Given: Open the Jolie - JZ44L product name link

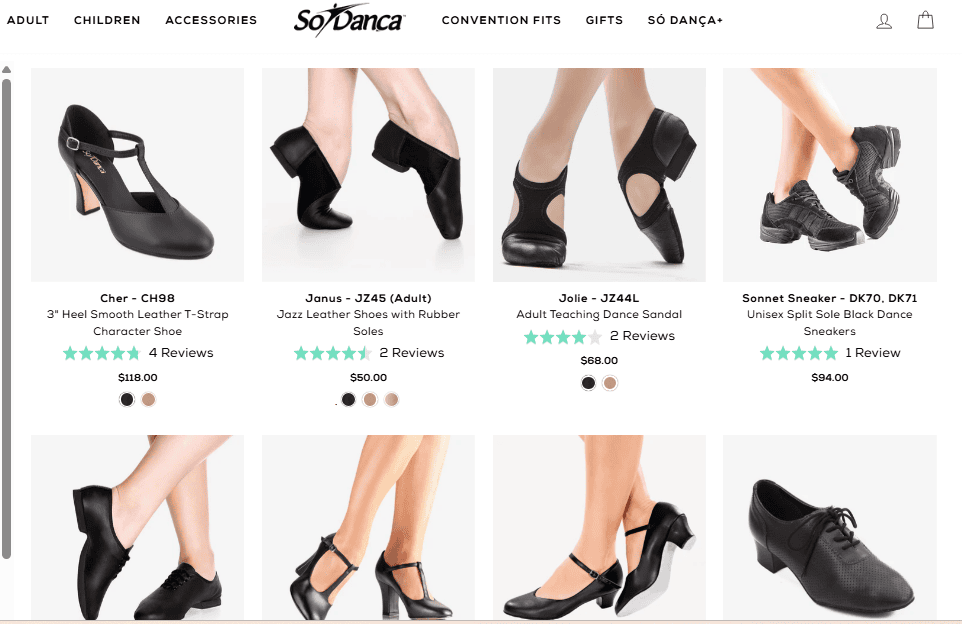Looking at the screenshot, I should (598, 297).
